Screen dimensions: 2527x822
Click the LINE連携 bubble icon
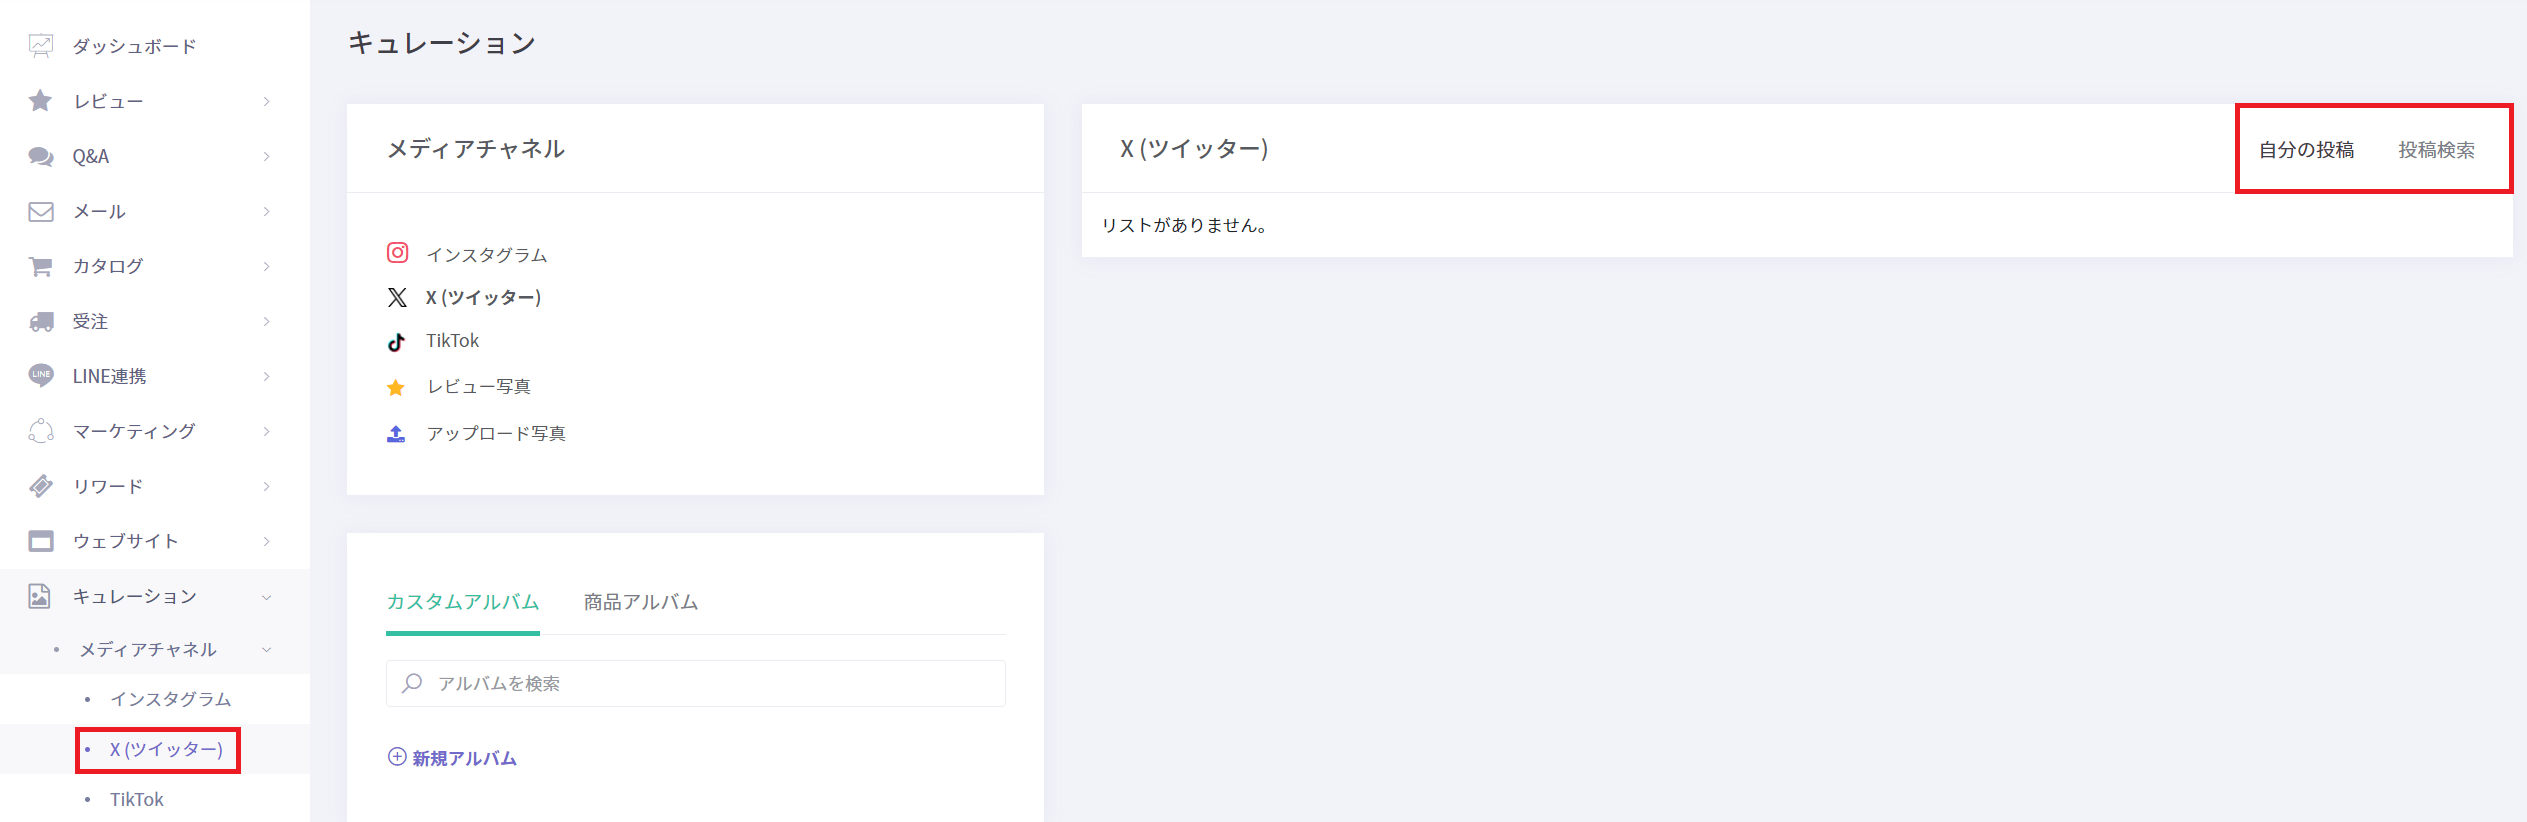click(41, 376)
